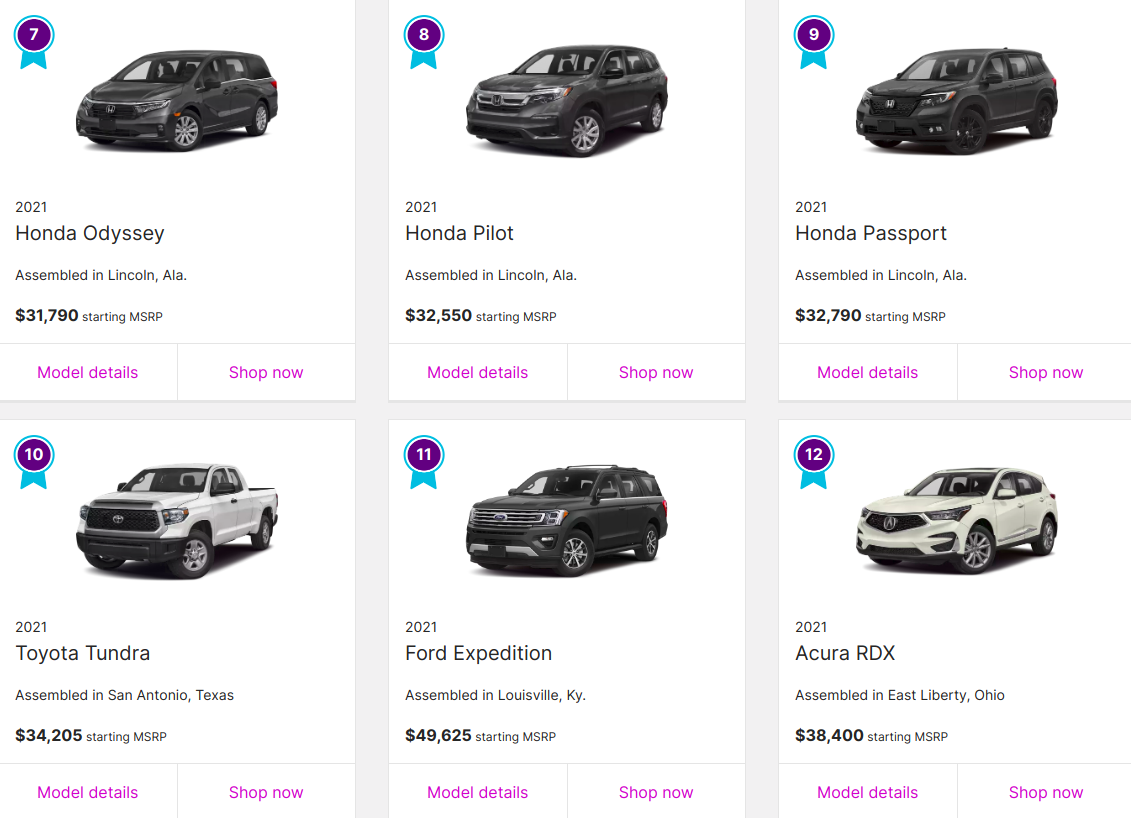
Task: Shop now for the Toyota Tundra
Action: click(x=266, y=792)
